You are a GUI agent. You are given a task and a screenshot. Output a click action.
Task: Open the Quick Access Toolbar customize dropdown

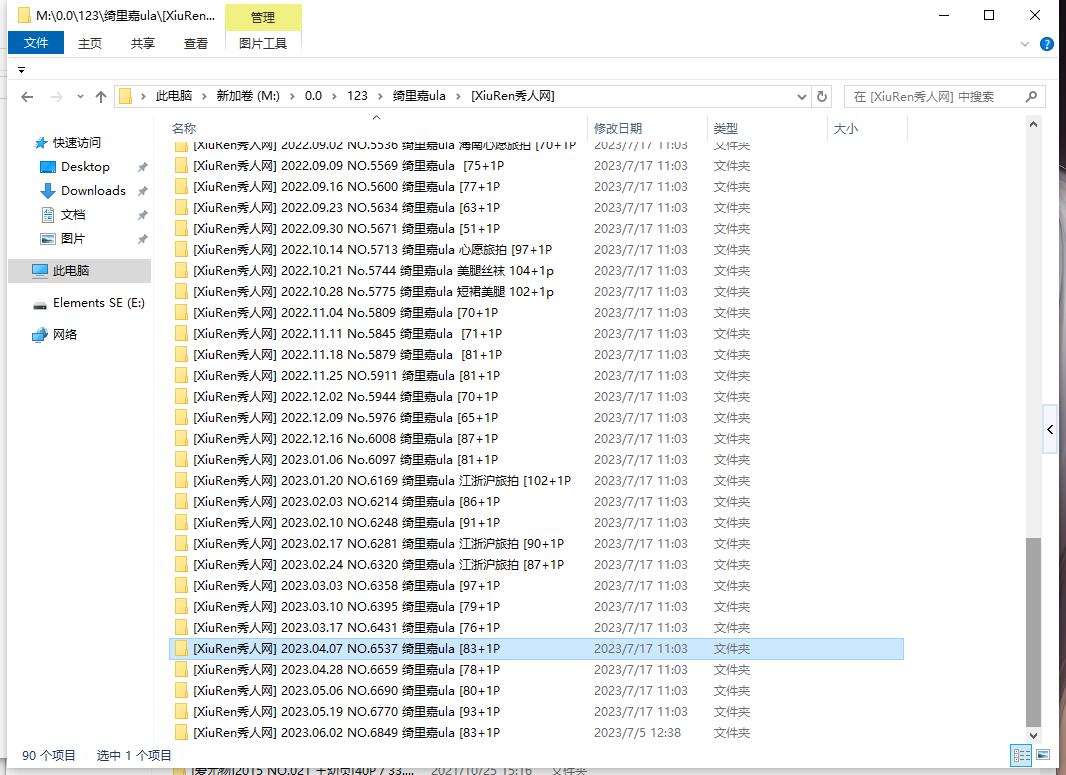(21, 70)
